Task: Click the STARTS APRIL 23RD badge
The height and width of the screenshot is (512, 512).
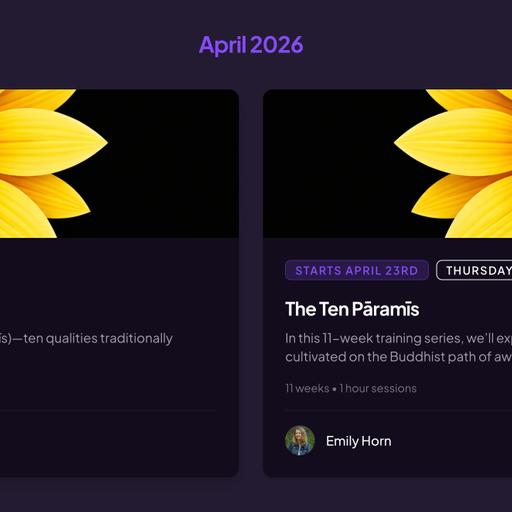Action: tap(357, 270)
